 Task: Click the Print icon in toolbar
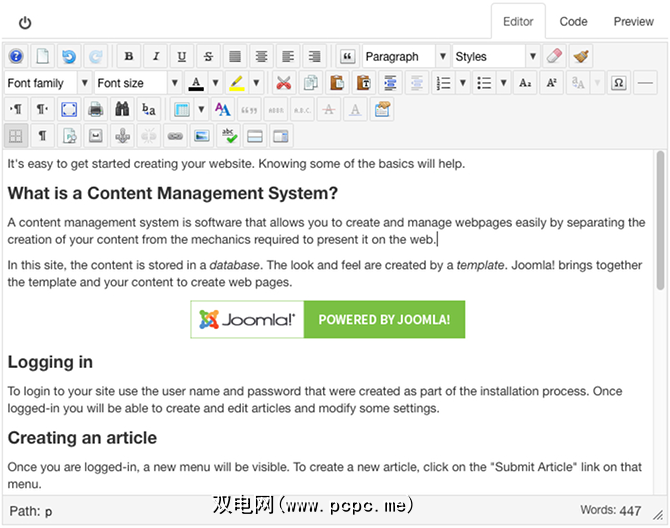96,109
